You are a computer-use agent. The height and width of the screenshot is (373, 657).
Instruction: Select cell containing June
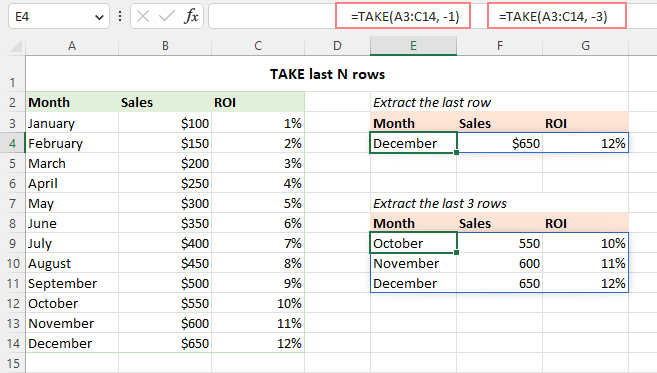pos(72,223)
